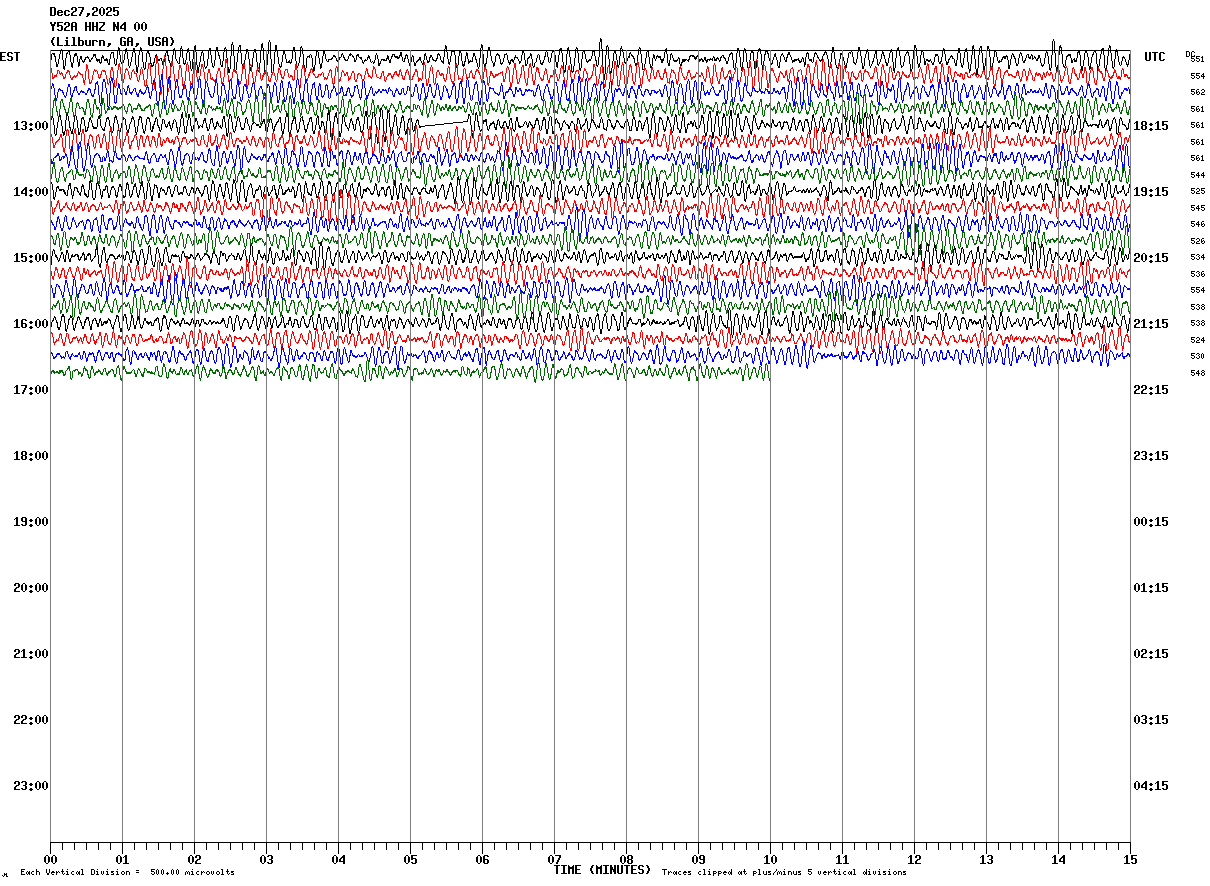Click the DC offset value 545
This screenshot has width=1210, height=886.
(x=1197, y=208)
